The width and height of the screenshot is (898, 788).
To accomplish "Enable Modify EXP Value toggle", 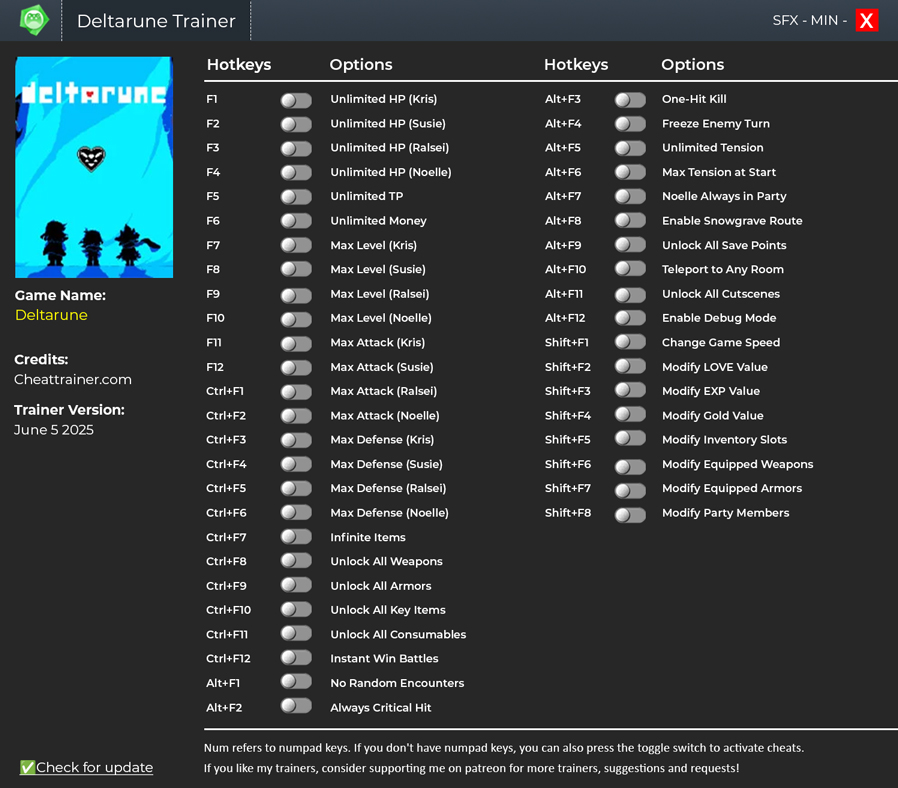I will 630,391.
